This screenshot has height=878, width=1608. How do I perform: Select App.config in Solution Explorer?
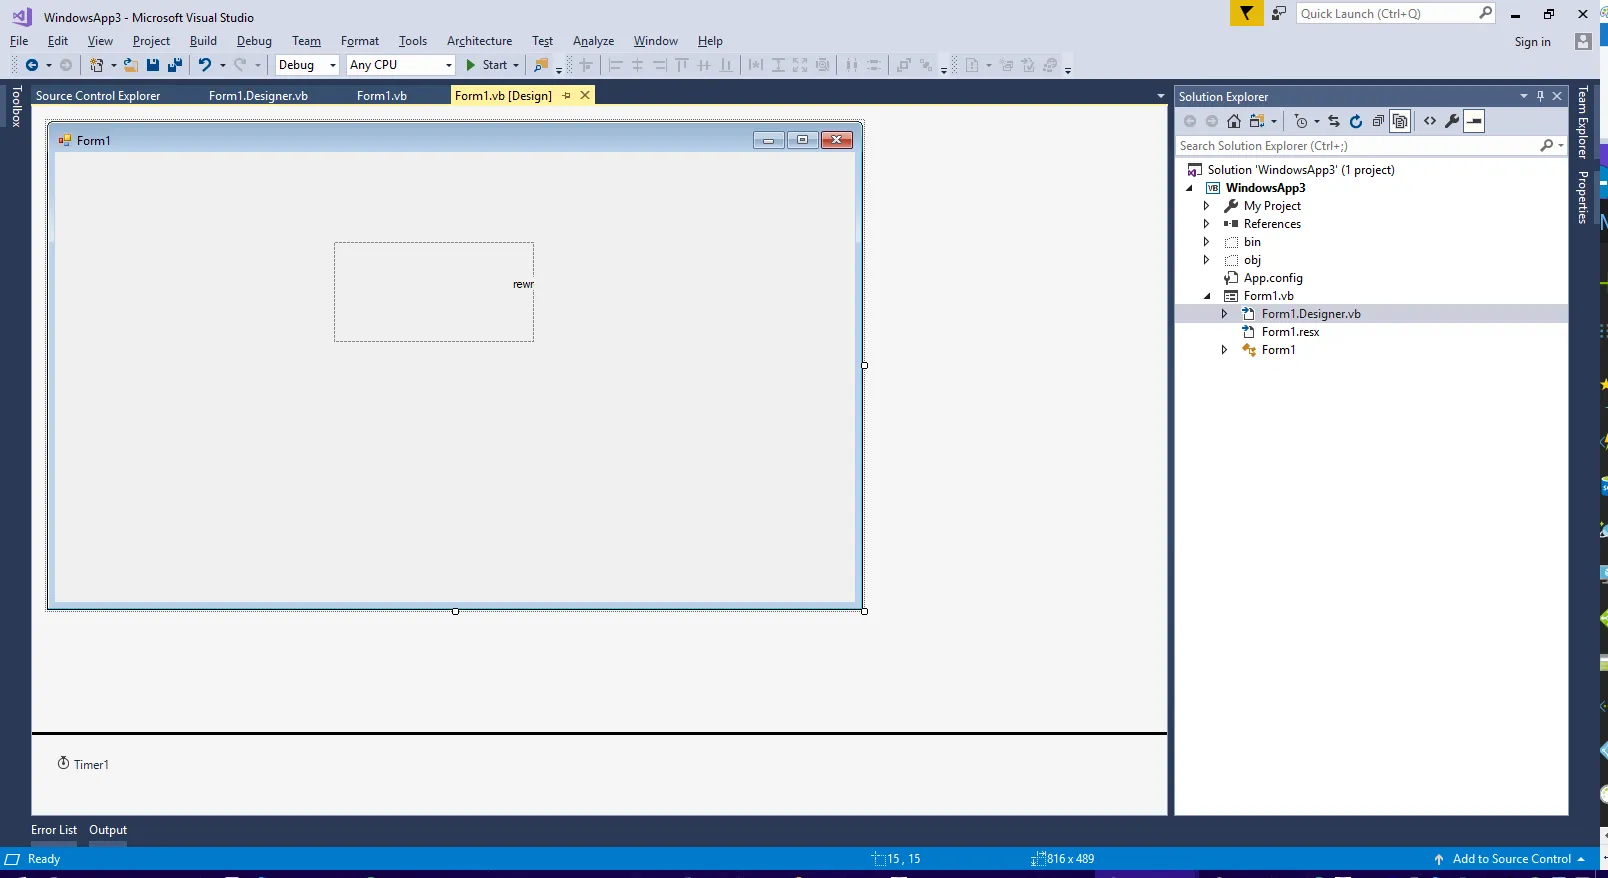tap(1273, 278)
